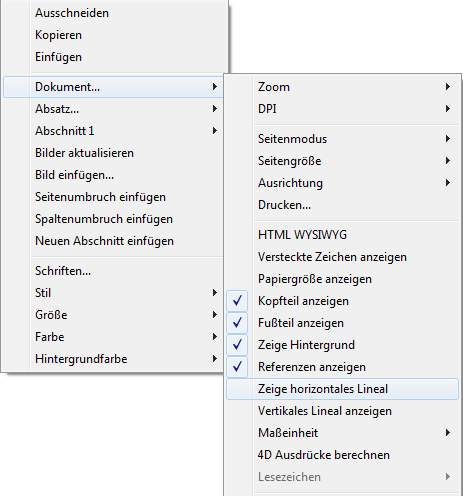463x496 pixels.
Task: Expand the Zoom submenu
Action: click(x=342, y=87)
